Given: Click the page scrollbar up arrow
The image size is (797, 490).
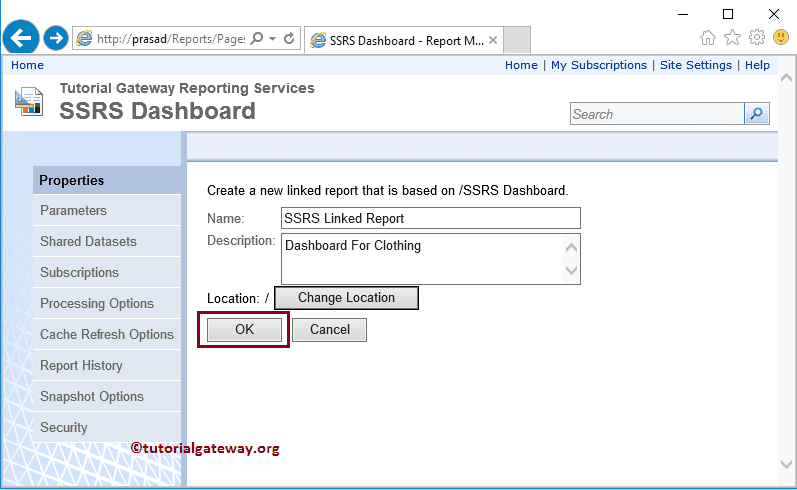Looking at the screenshot, I should click(x=786, y=78).
